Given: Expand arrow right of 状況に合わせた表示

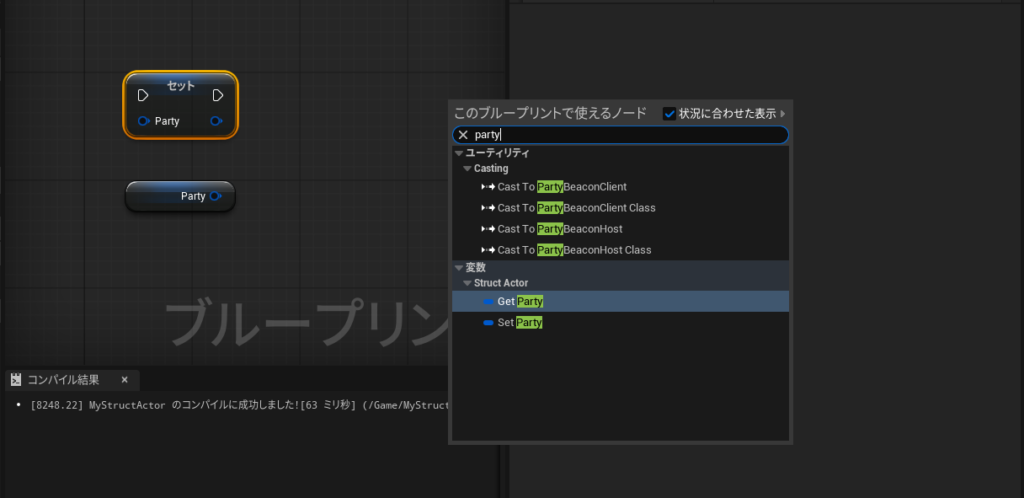Looking at the screenshot, I should [x=783, y=113].
